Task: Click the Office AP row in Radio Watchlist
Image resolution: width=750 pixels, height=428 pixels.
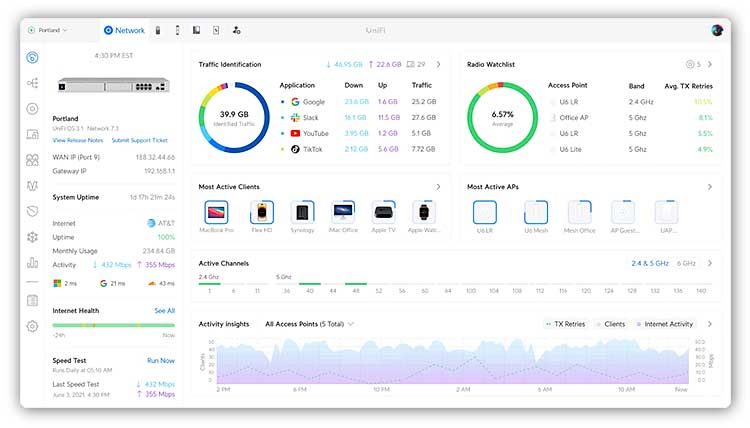Action: [631, 118]
